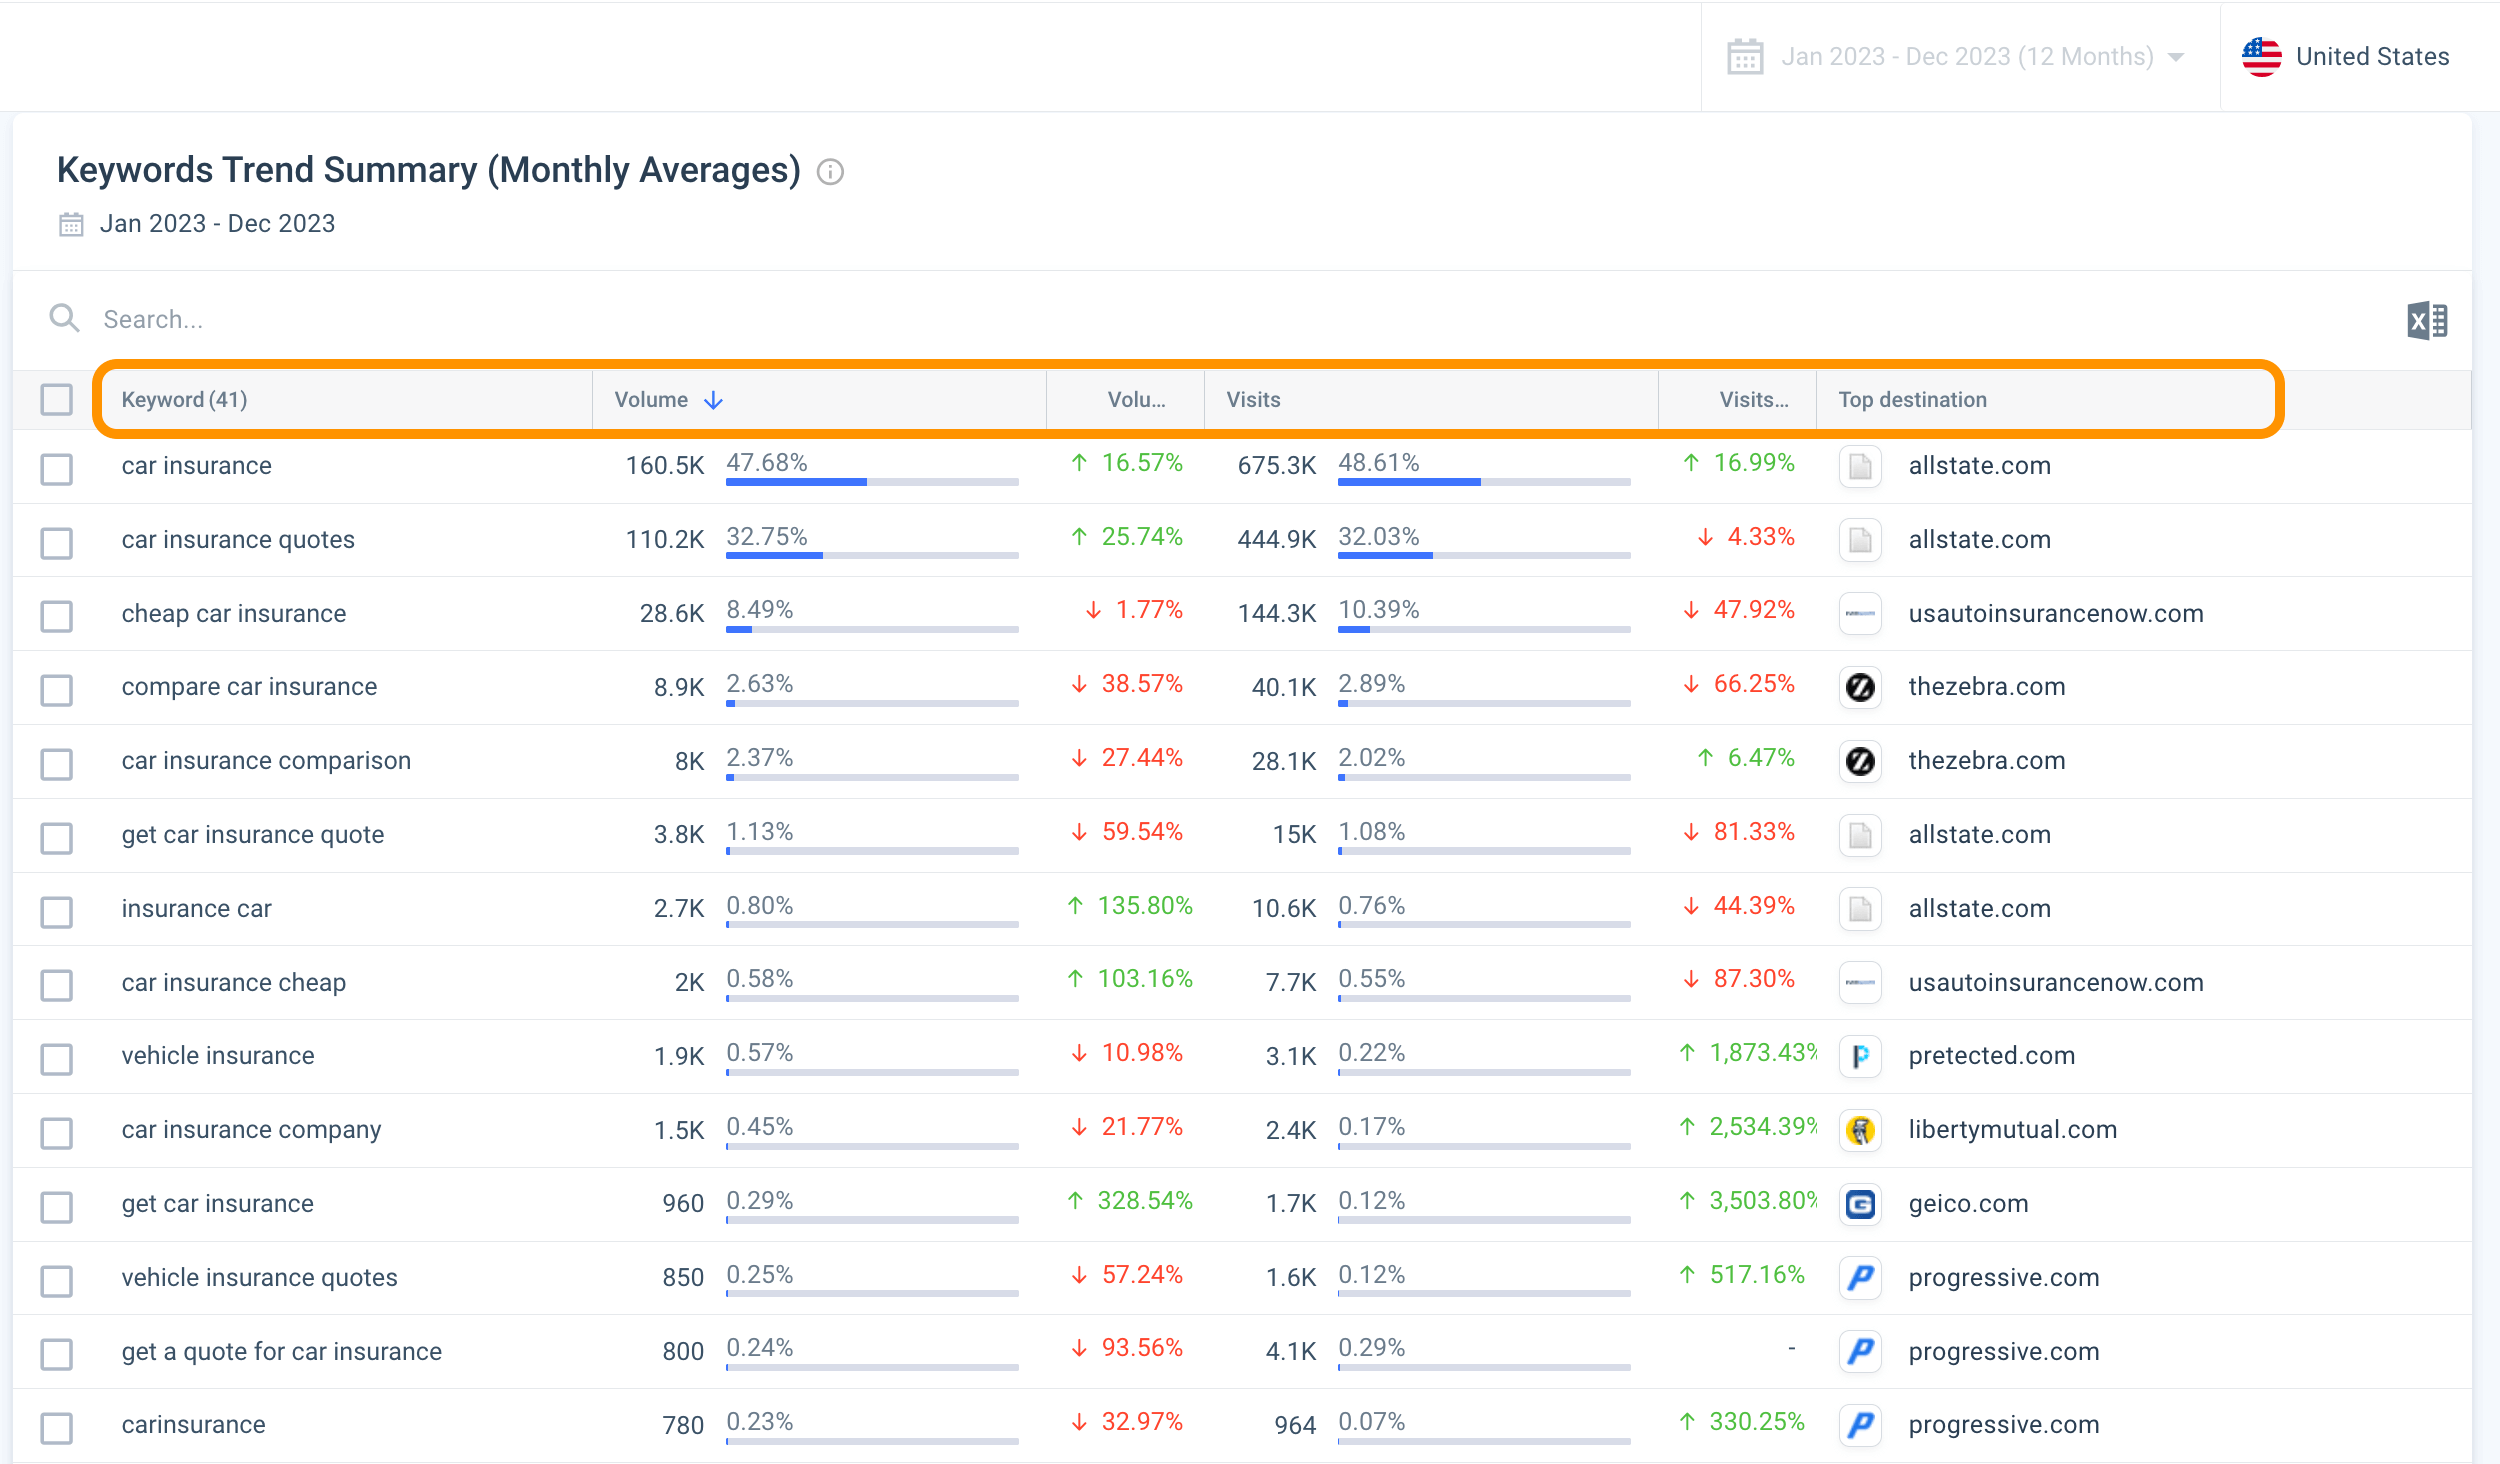
Task: Open the Excel export icon
Action: [2426, 319]
